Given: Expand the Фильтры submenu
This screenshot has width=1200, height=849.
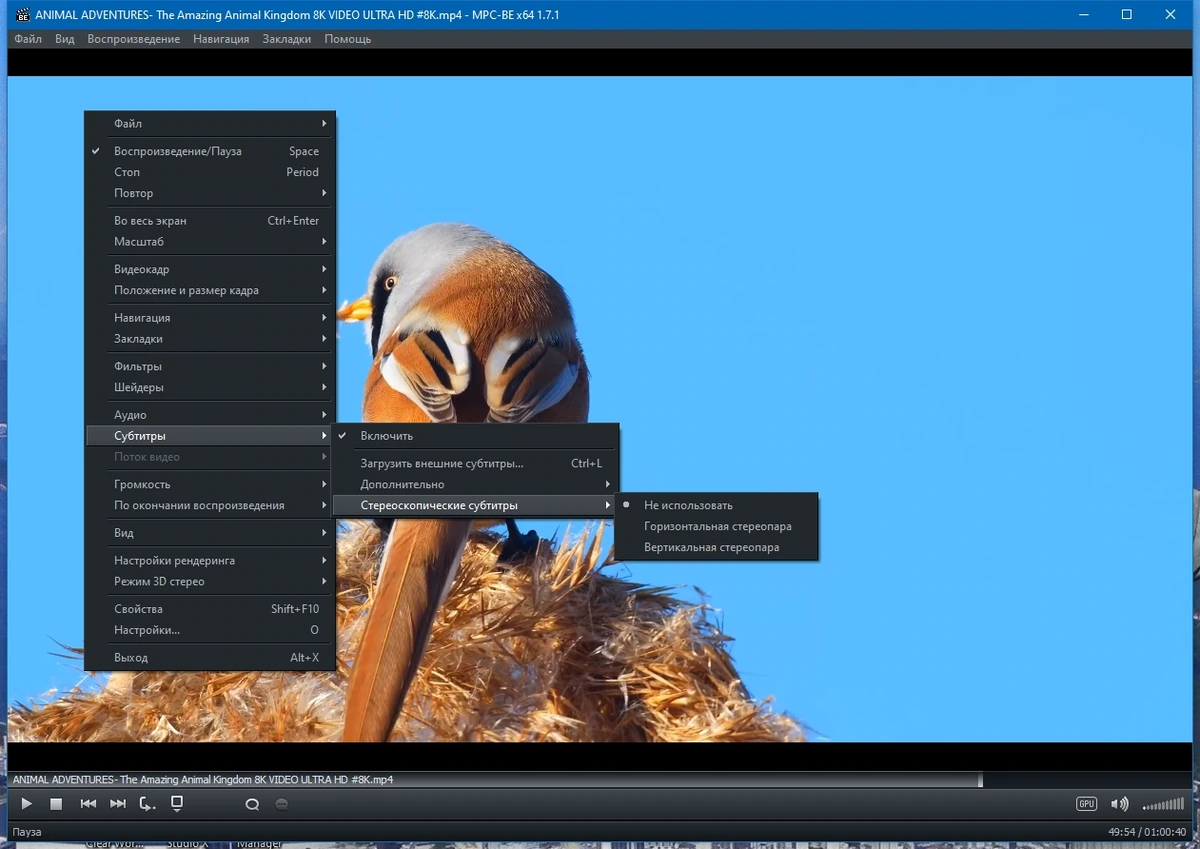Looking at the screenshot, I should (x=210, y=366).
